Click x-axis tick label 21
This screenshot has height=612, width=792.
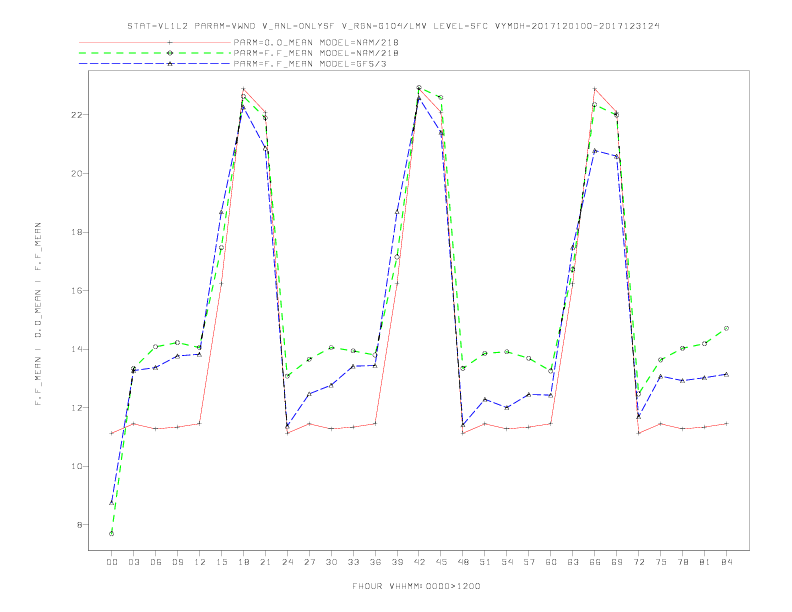click(265, 562)
